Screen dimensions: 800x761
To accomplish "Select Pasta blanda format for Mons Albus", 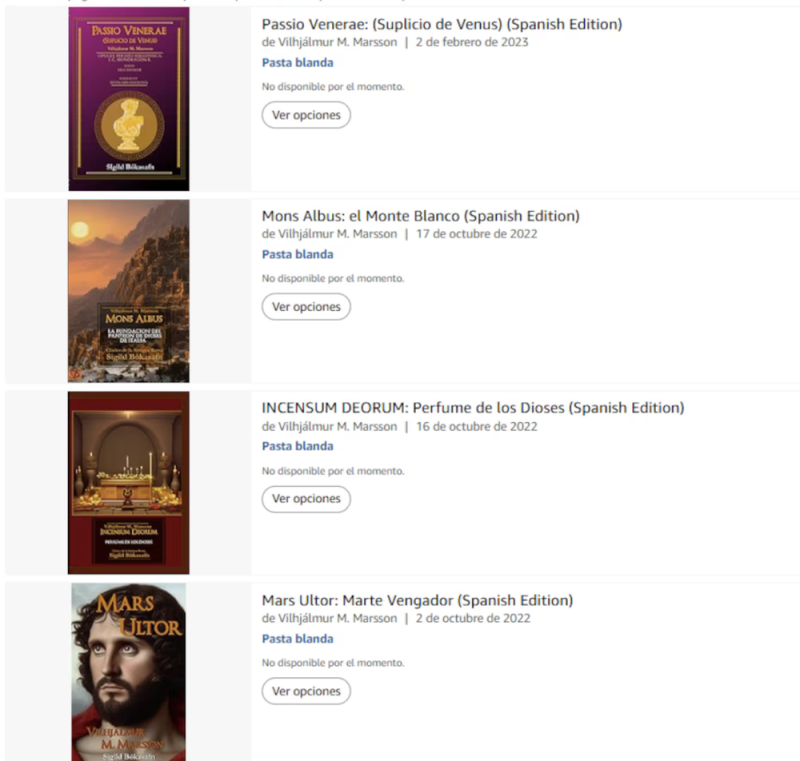I will pyautogui.click(x=297, y=254).
